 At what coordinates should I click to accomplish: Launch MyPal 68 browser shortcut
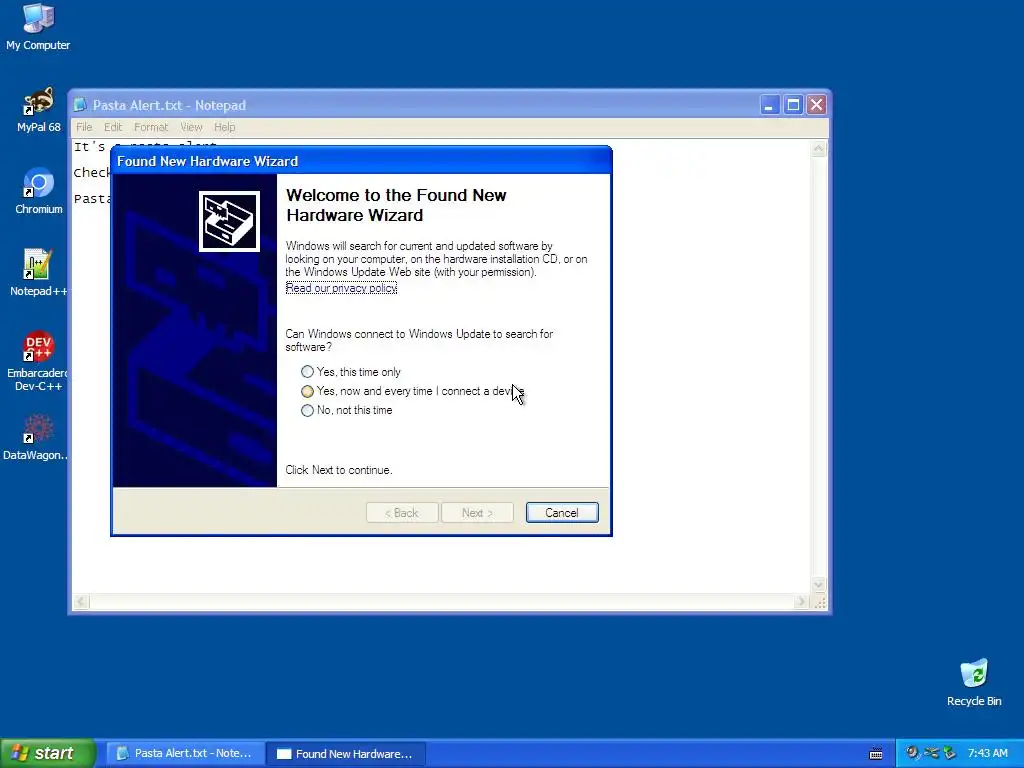click(x=38, y=109)
